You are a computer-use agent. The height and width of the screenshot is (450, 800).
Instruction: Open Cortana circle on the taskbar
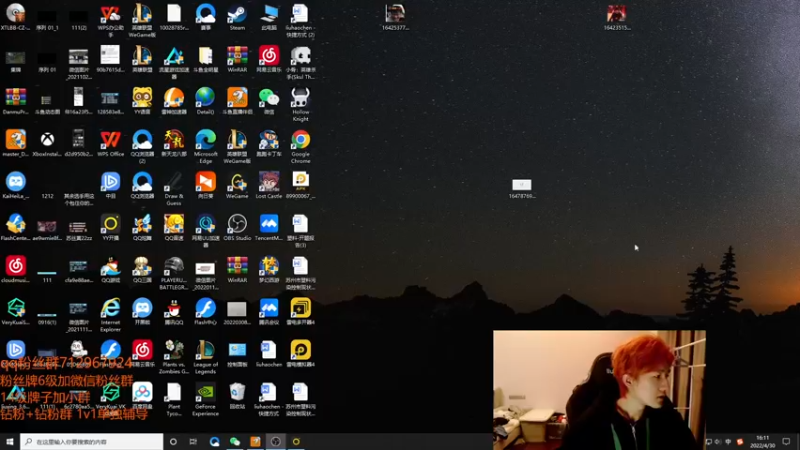point(173,441)
